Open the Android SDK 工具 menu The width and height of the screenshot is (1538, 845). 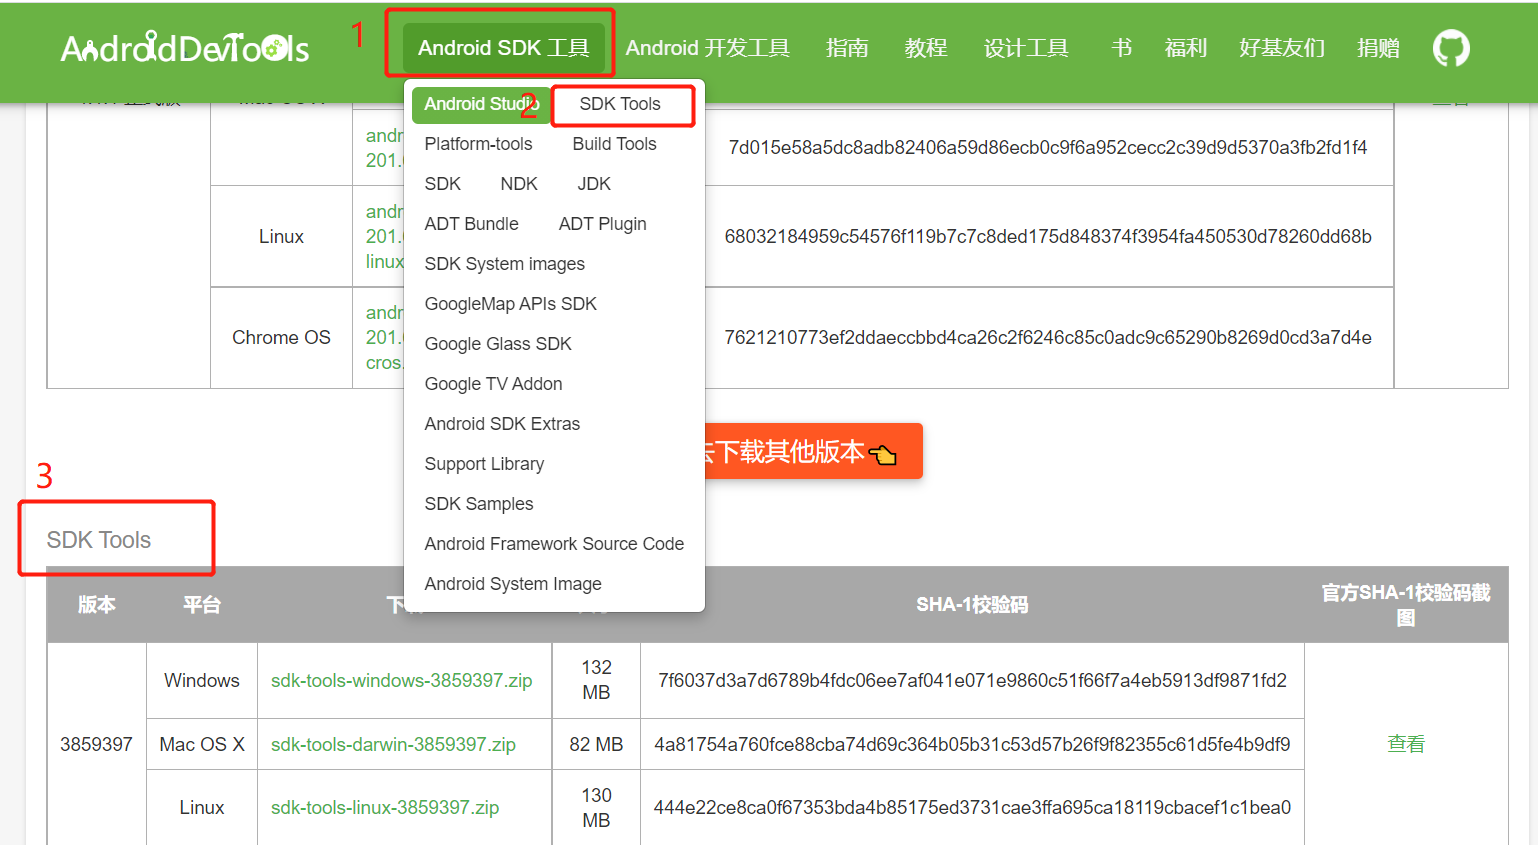(x=503, y=48)
